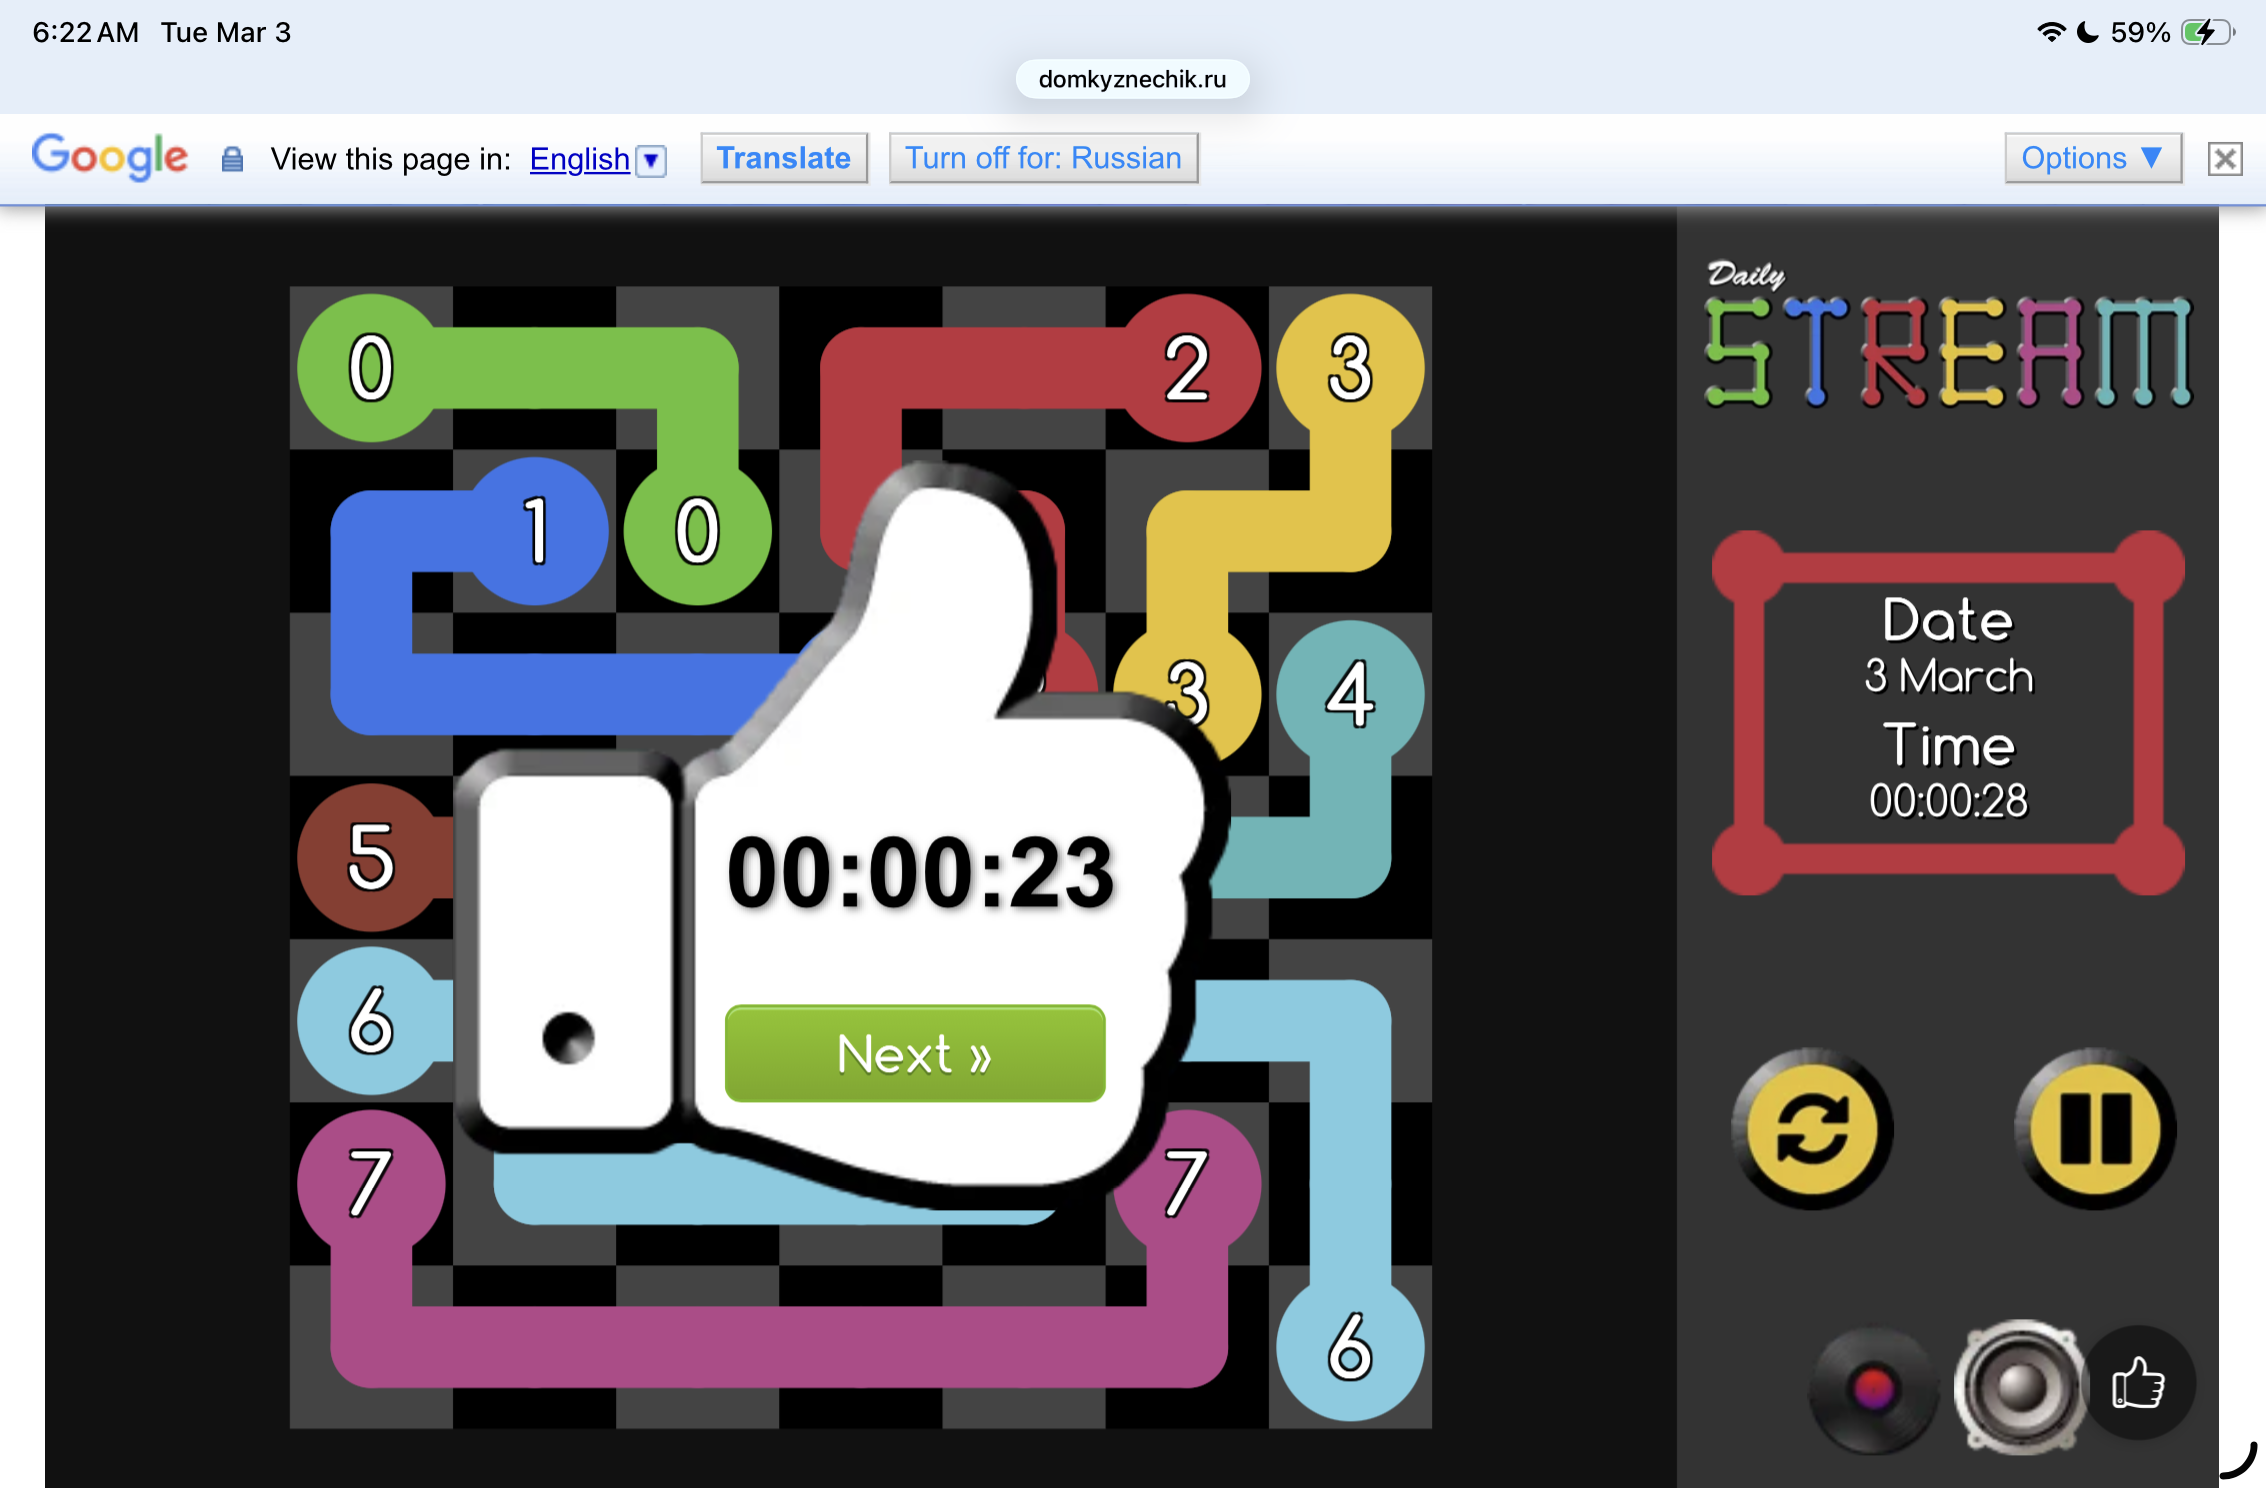Image resolution: width=2266 pixels, height=1488 pixels.
Task: Tap the green 0 node top-left
Action: point(371,368)
